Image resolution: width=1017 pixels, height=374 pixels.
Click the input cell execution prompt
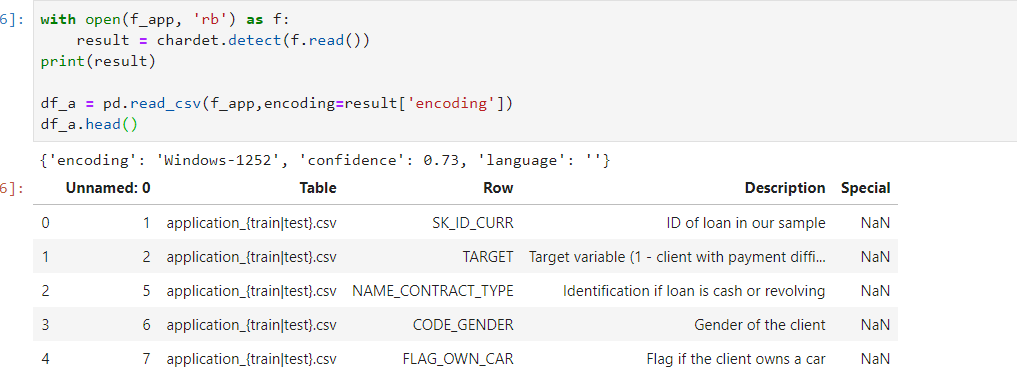pos(12,19)
